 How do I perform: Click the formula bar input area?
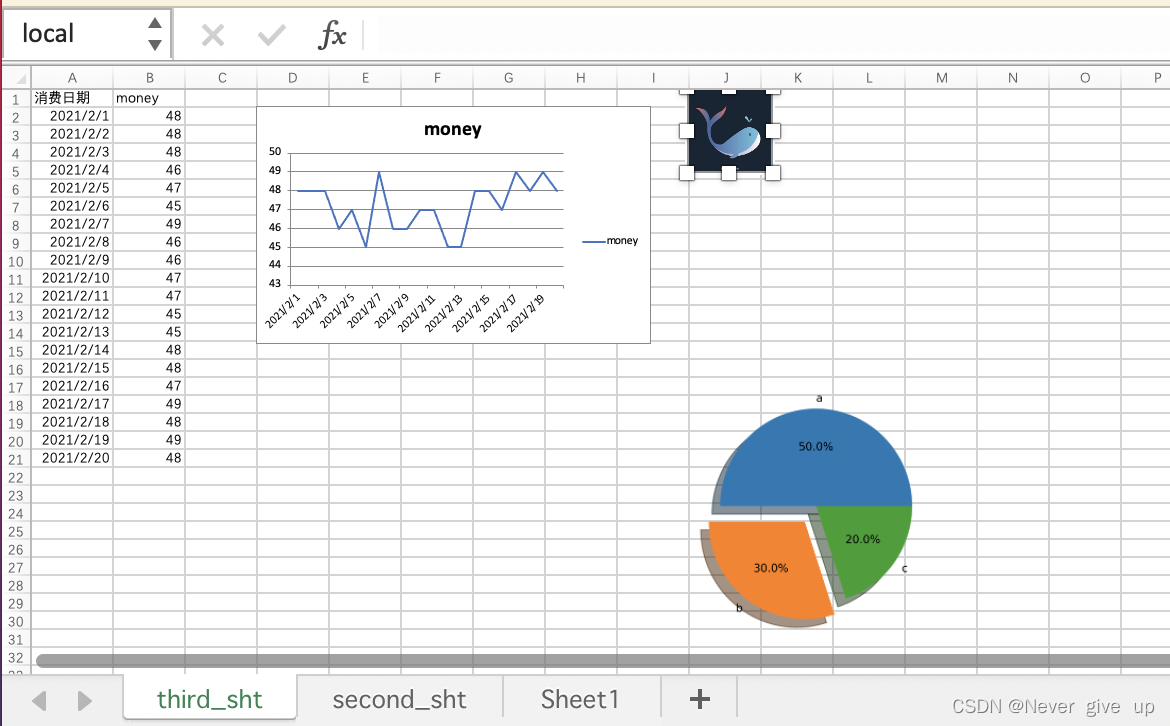tap(769, 34)
